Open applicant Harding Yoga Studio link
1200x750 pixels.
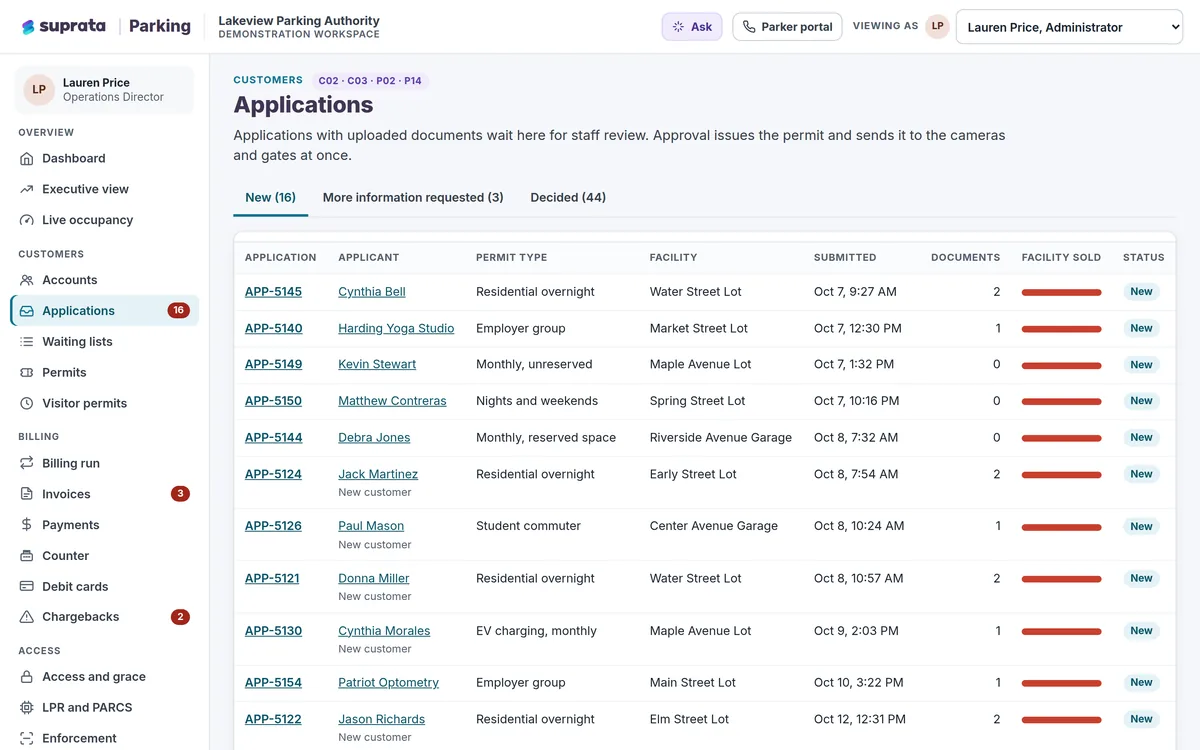coord(396,328)
